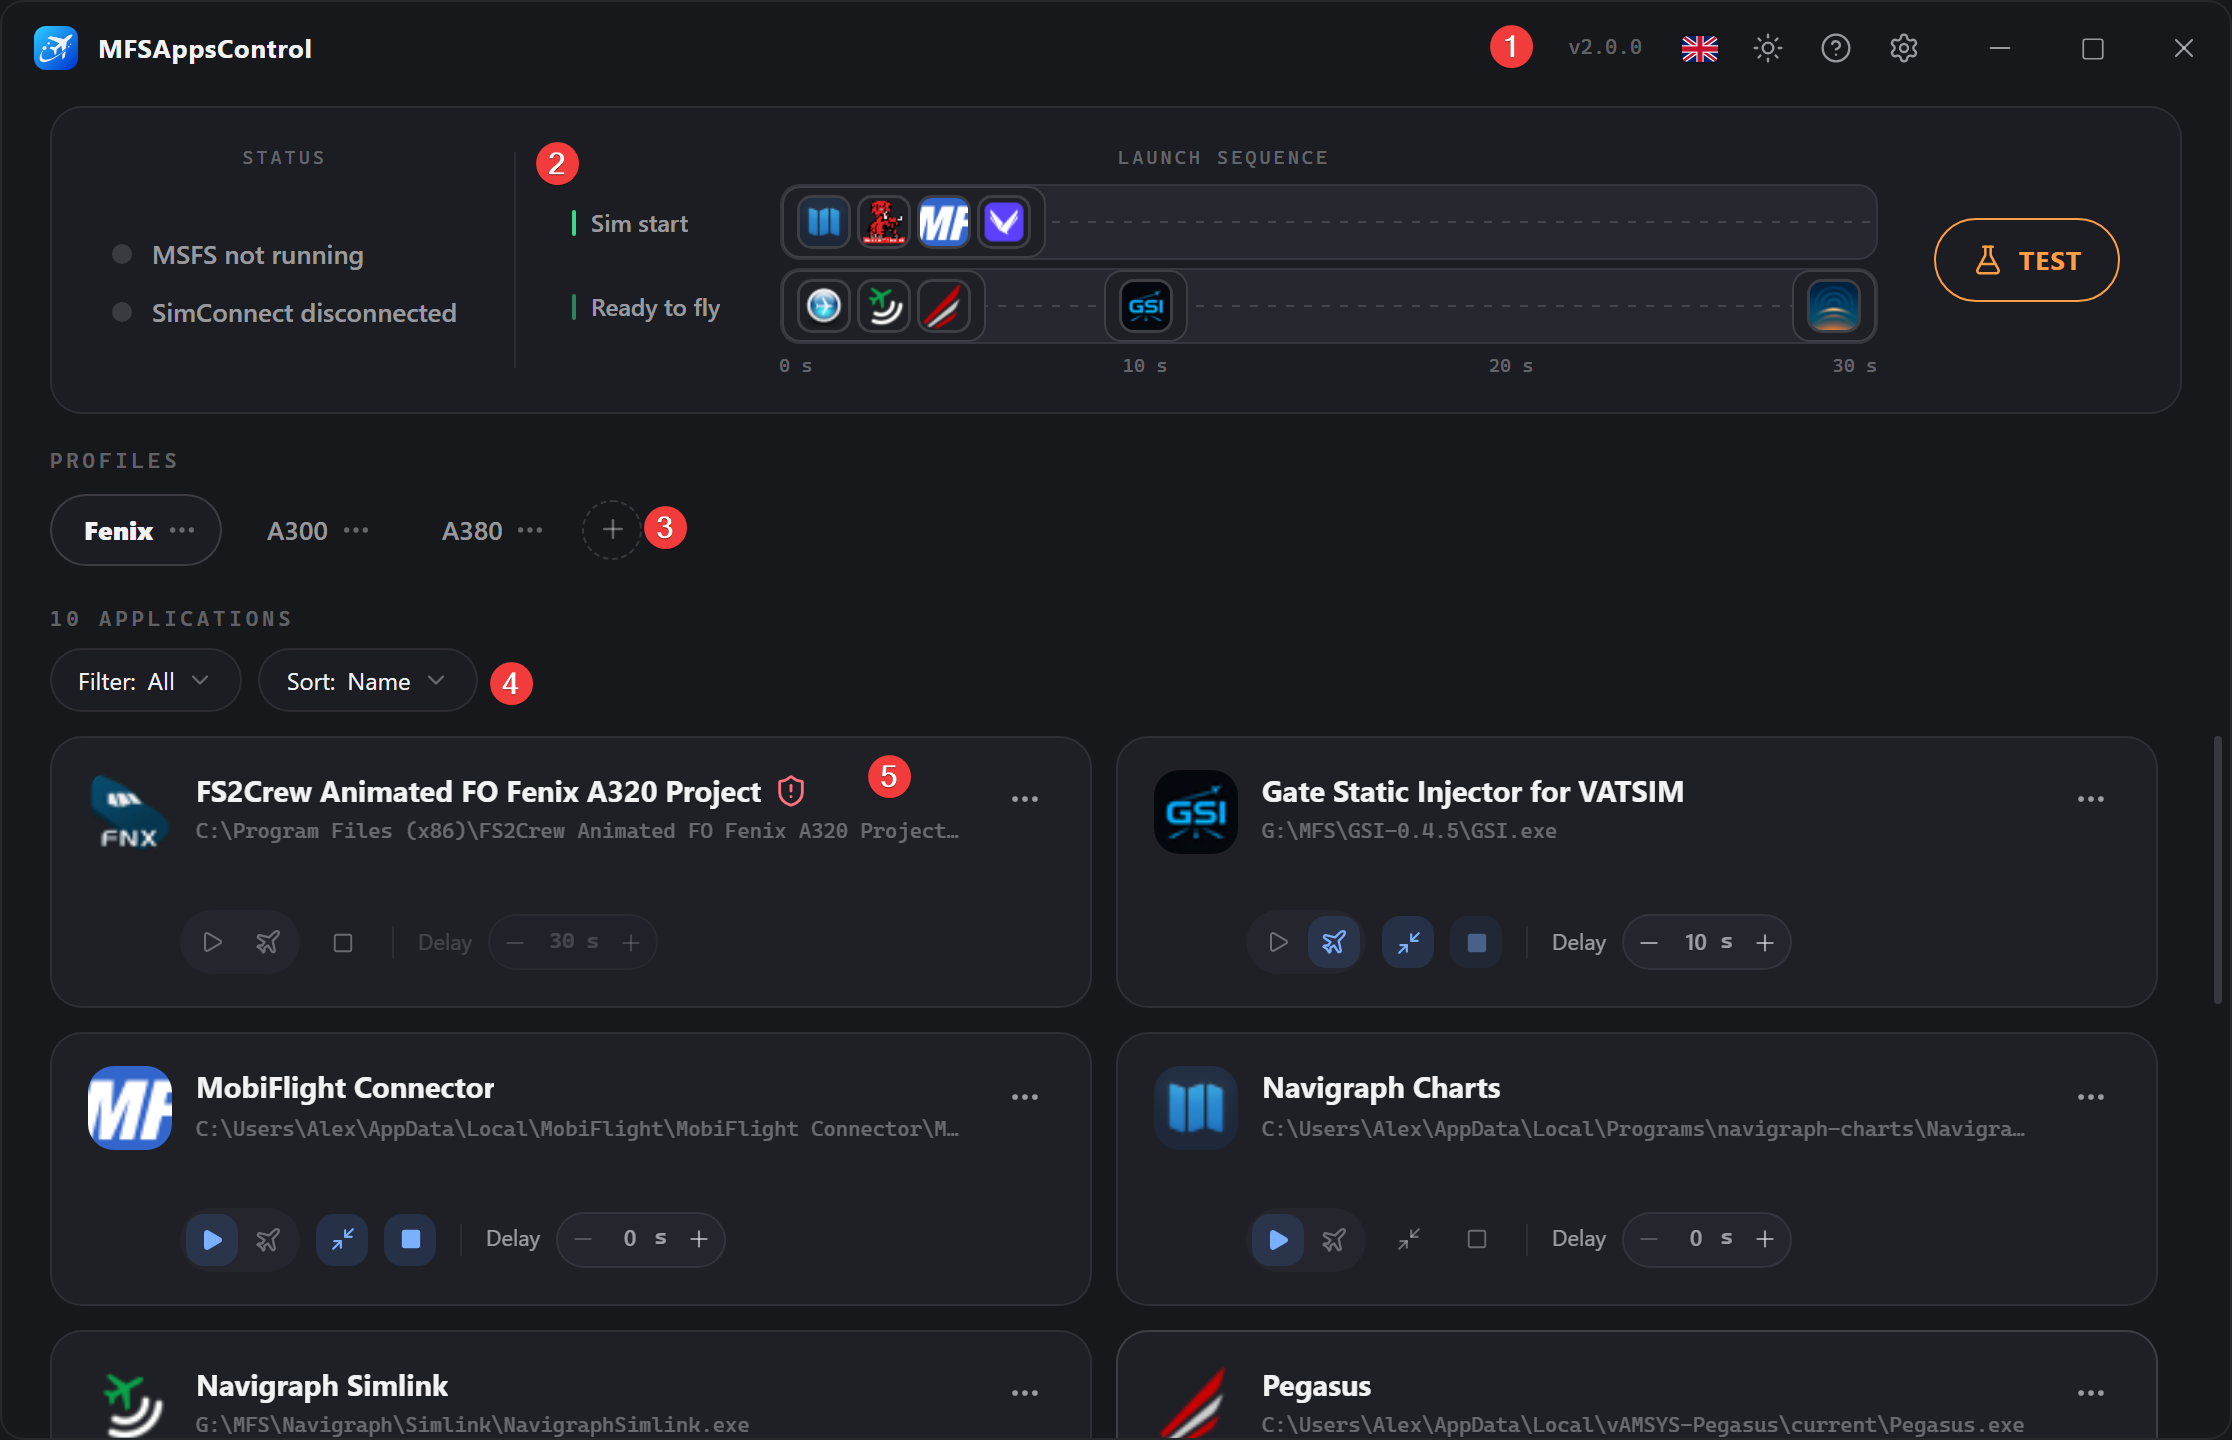Open more options for Navigraph Charts card
This screenshot has height=1440, width=2232.
pyautogui.click(x=2090, y=1097)
